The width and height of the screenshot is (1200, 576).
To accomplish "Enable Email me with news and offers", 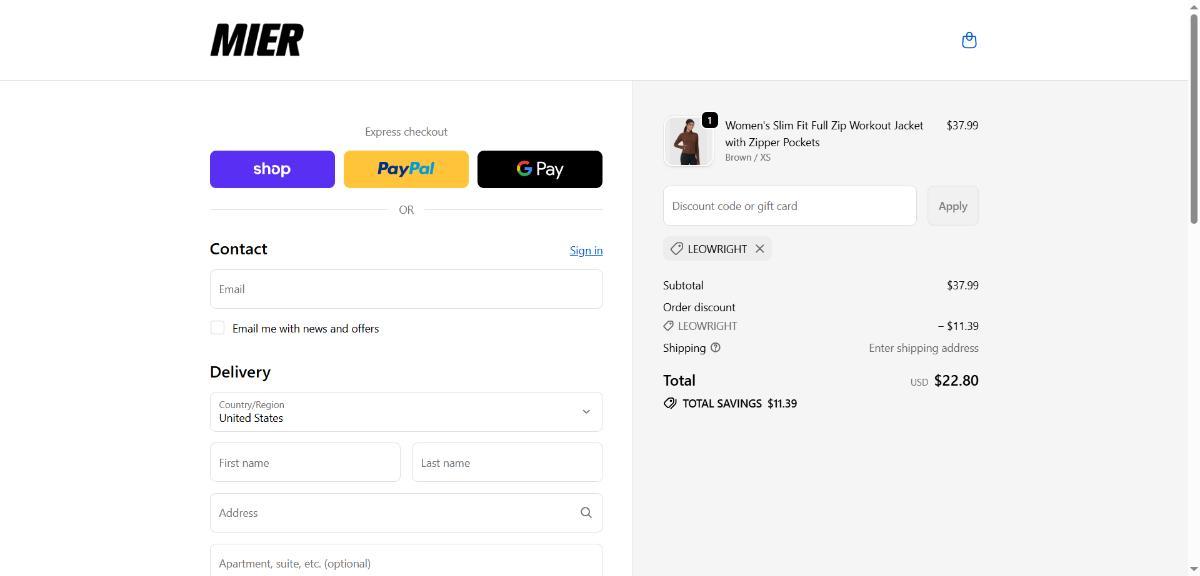I will point(217,328).
